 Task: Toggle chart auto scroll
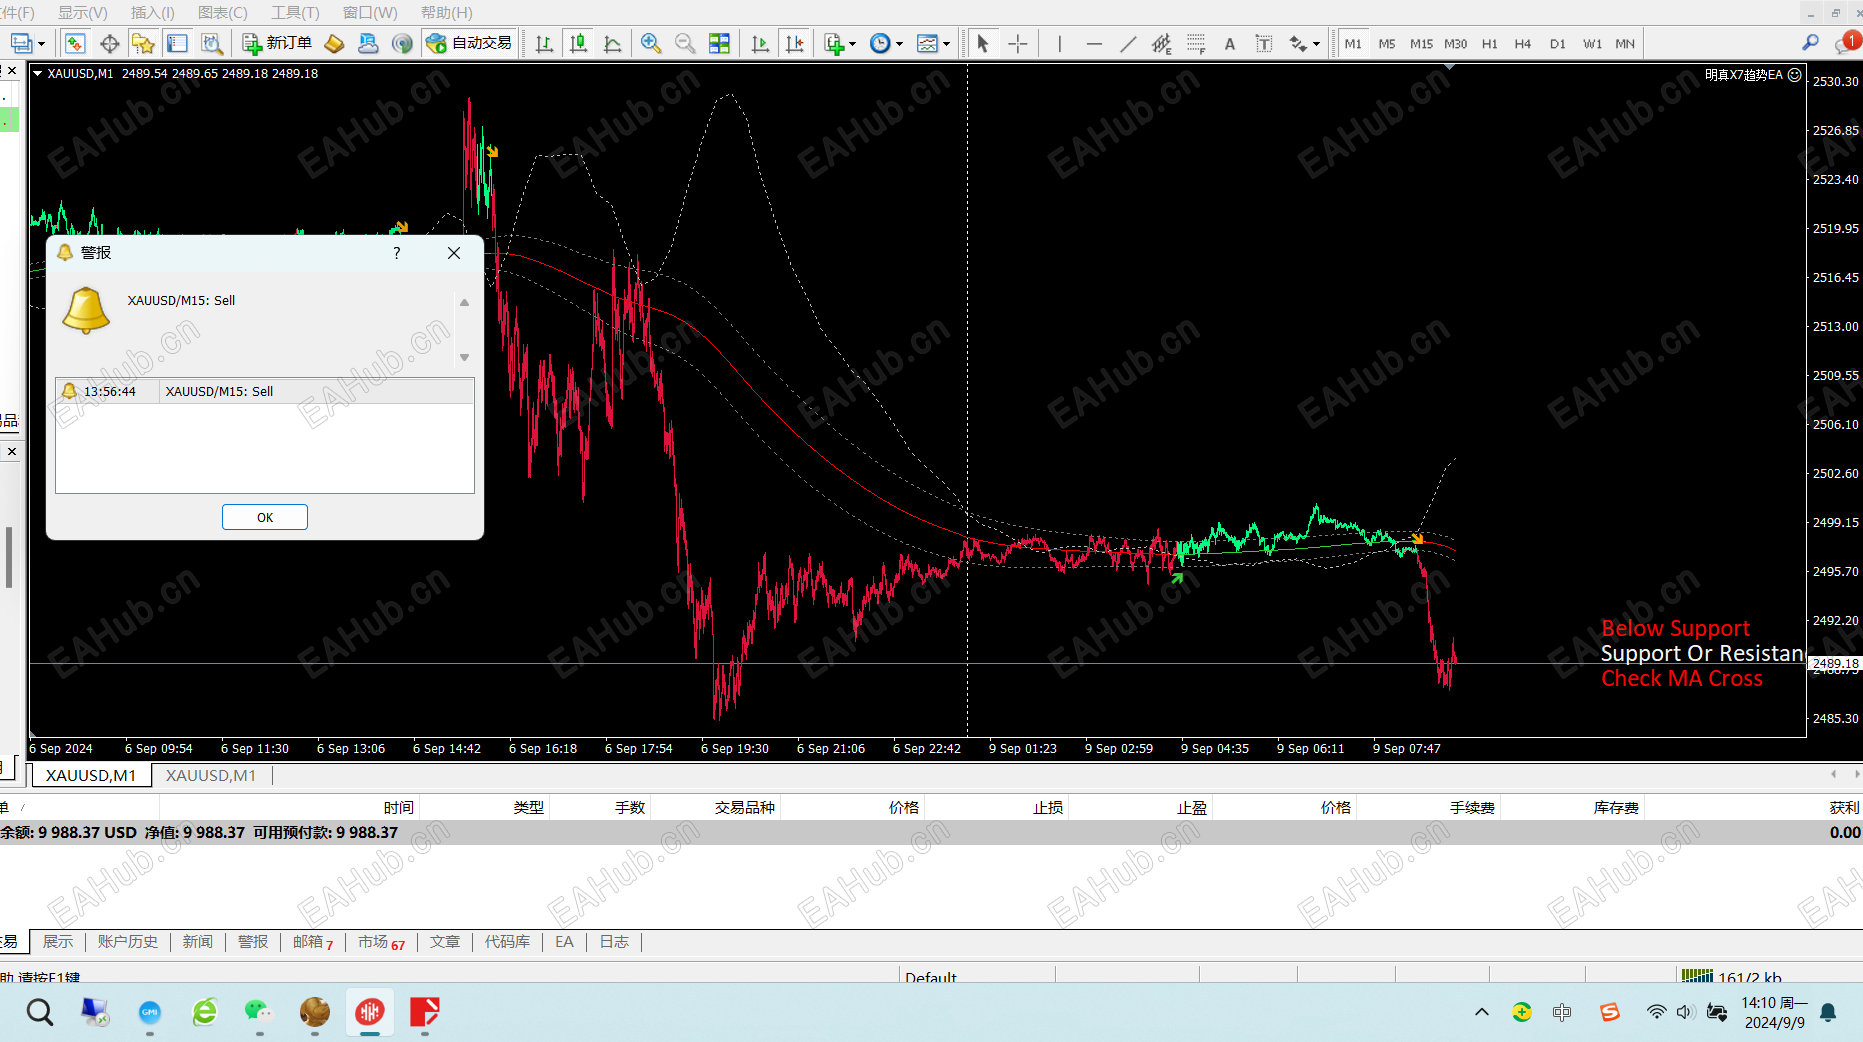point(760,44)
